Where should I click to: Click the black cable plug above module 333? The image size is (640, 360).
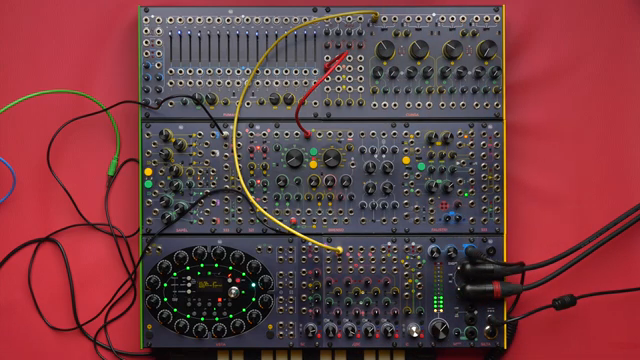225,134
